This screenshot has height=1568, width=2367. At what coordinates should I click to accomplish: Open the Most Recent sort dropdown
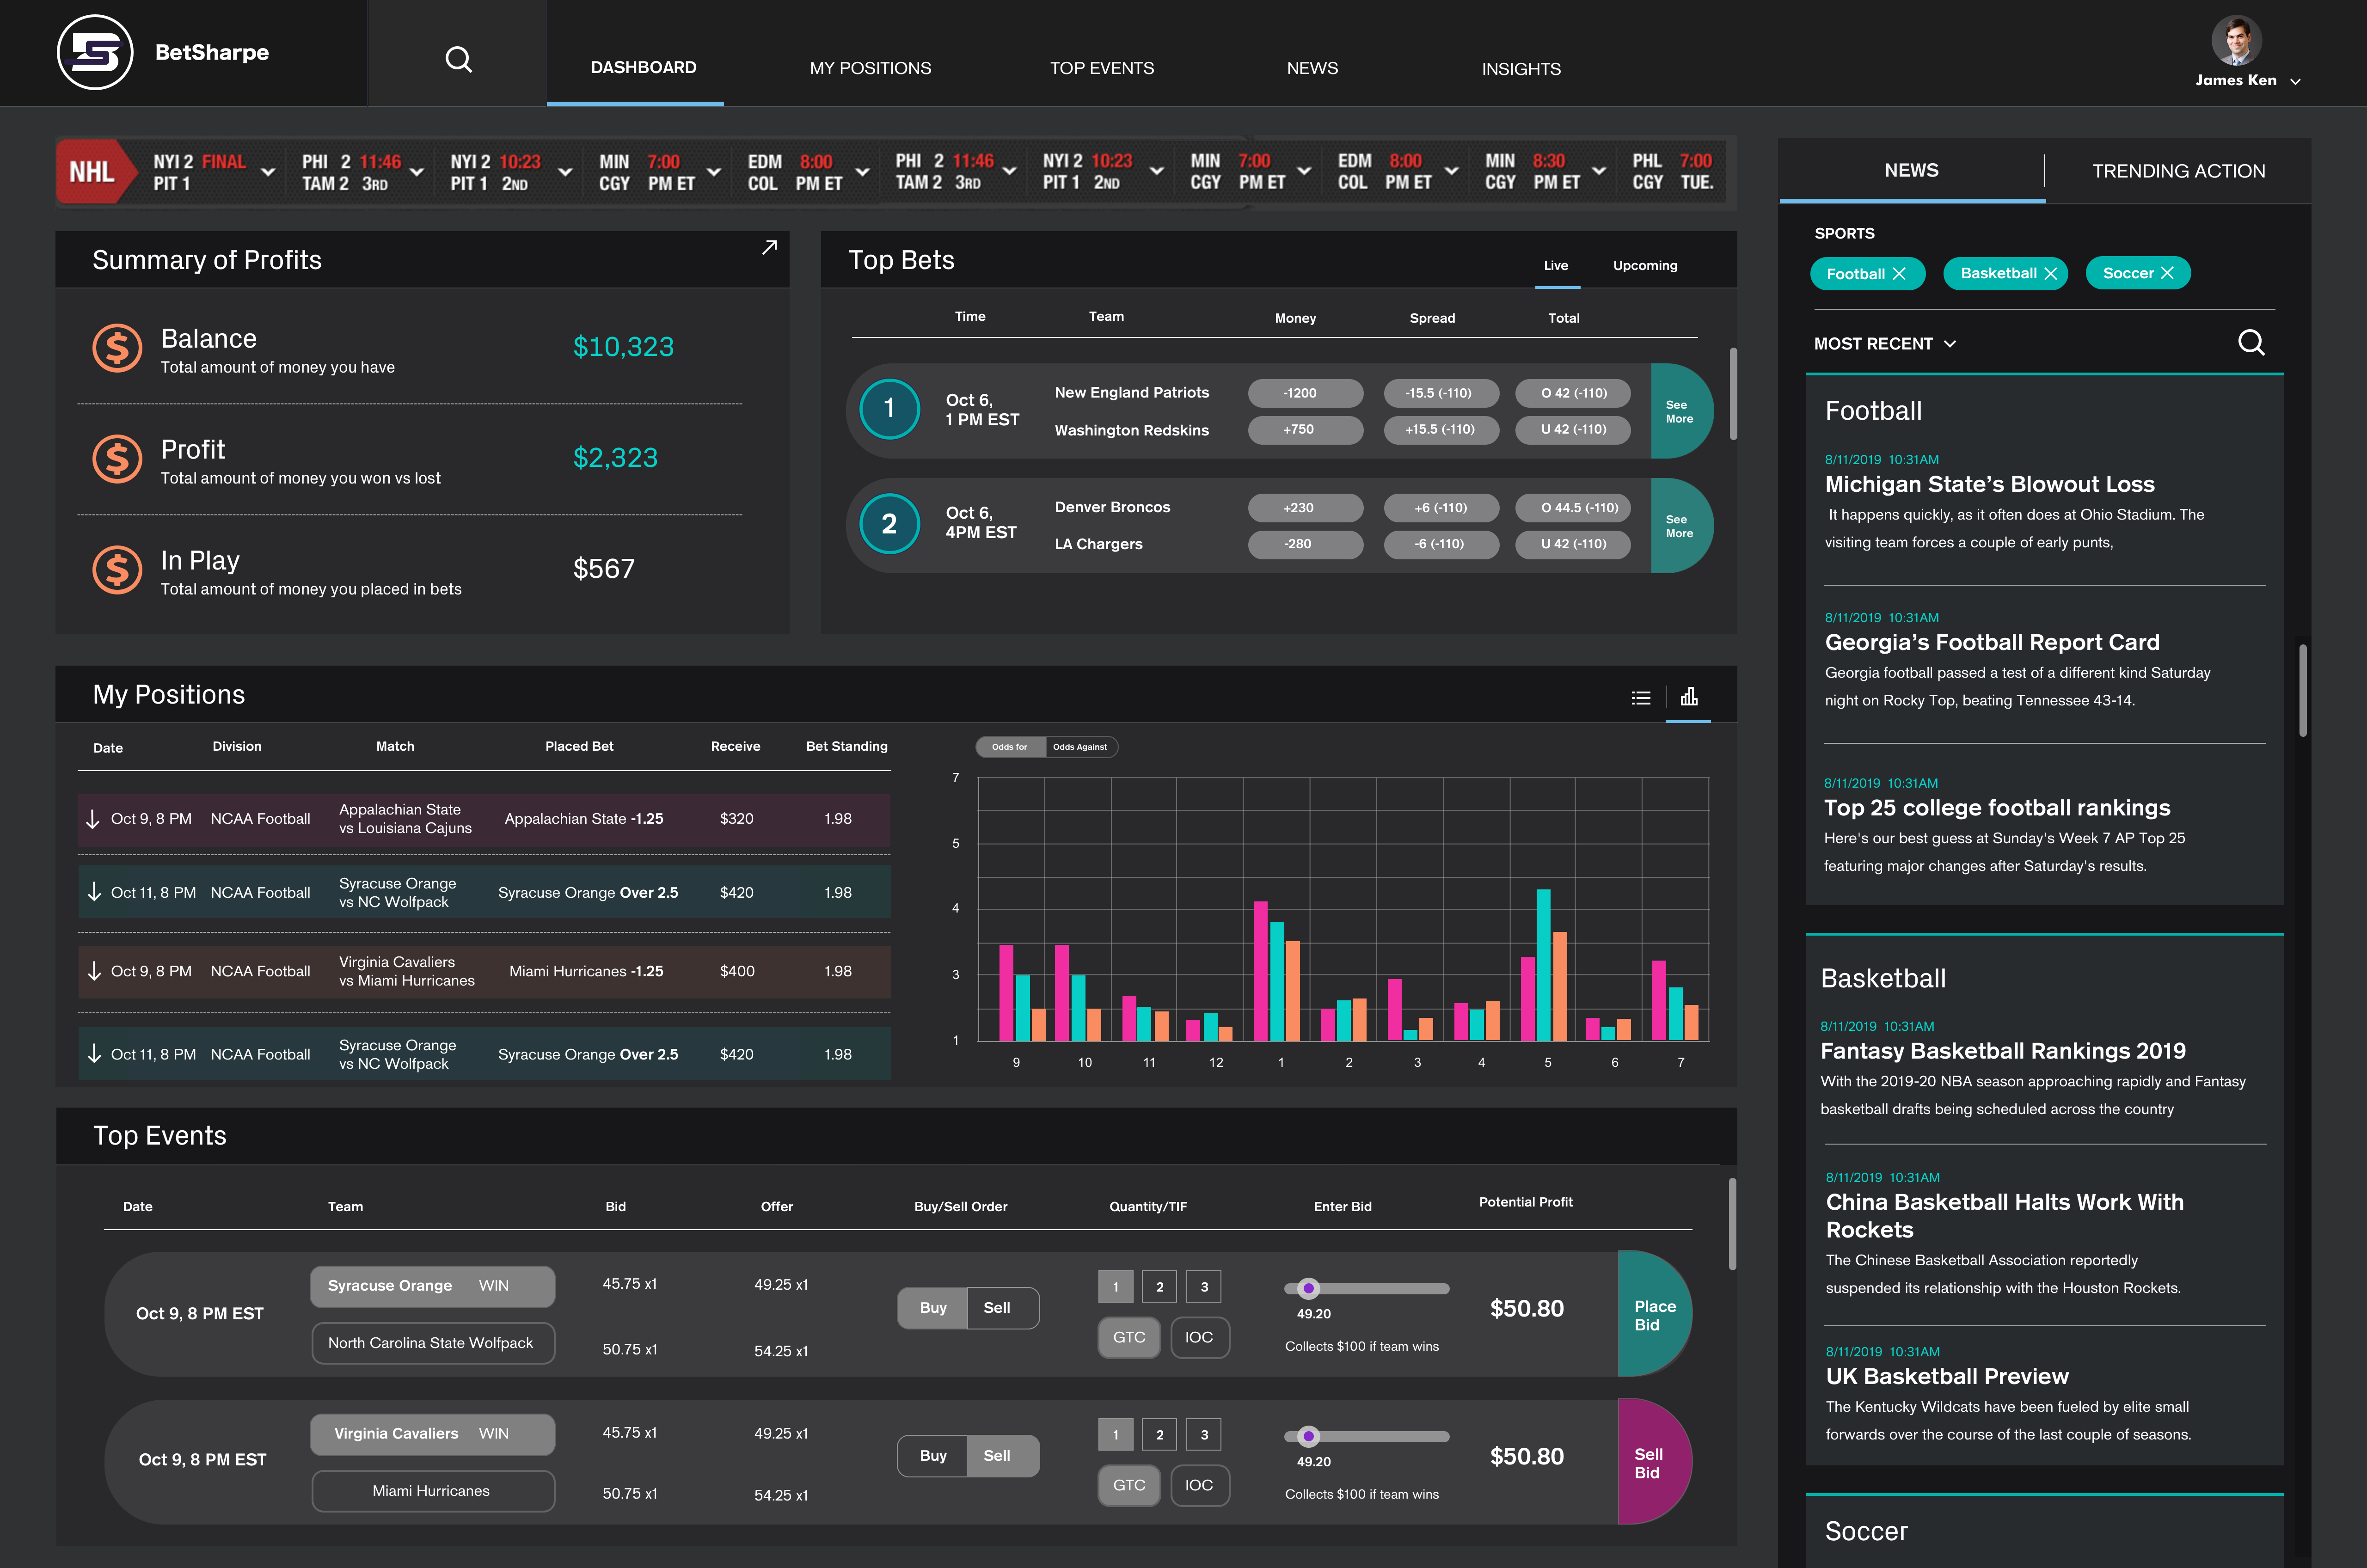[1884, 344]
